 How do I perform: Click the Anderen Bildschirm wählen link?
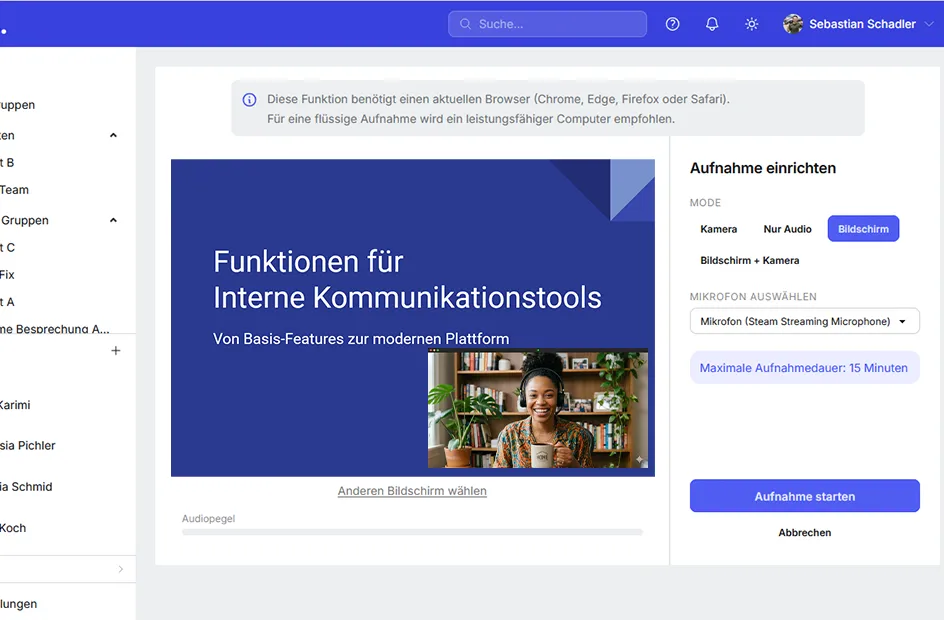pyautogui.click(x=412, y=491)
